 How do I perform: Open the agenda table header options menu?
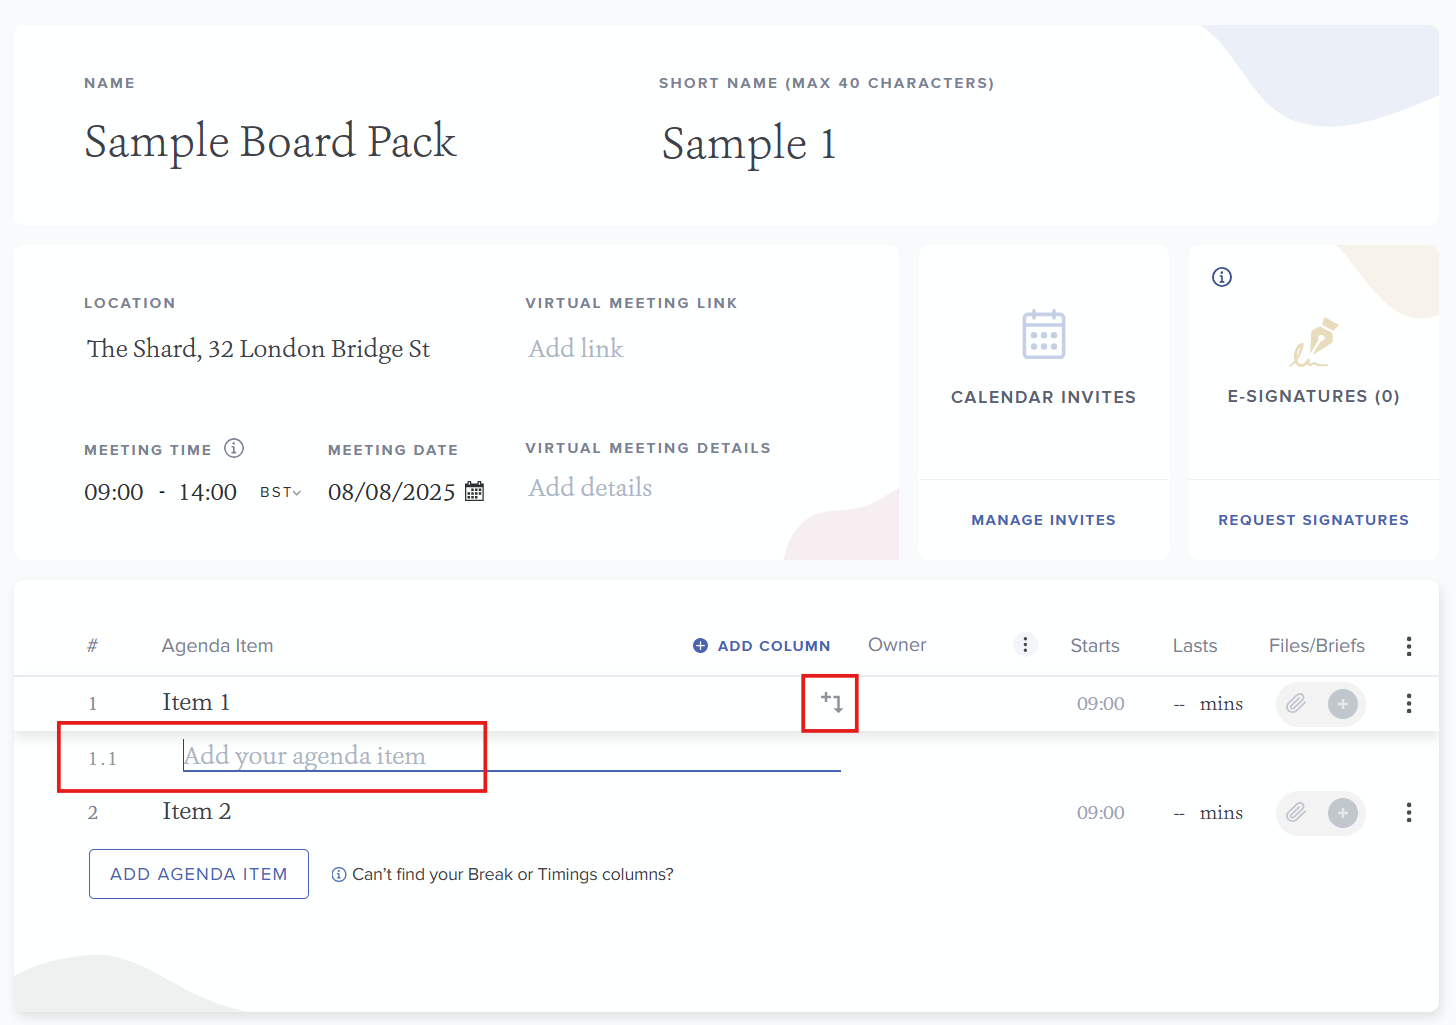pyautogui.click(x=1409, y=646)
